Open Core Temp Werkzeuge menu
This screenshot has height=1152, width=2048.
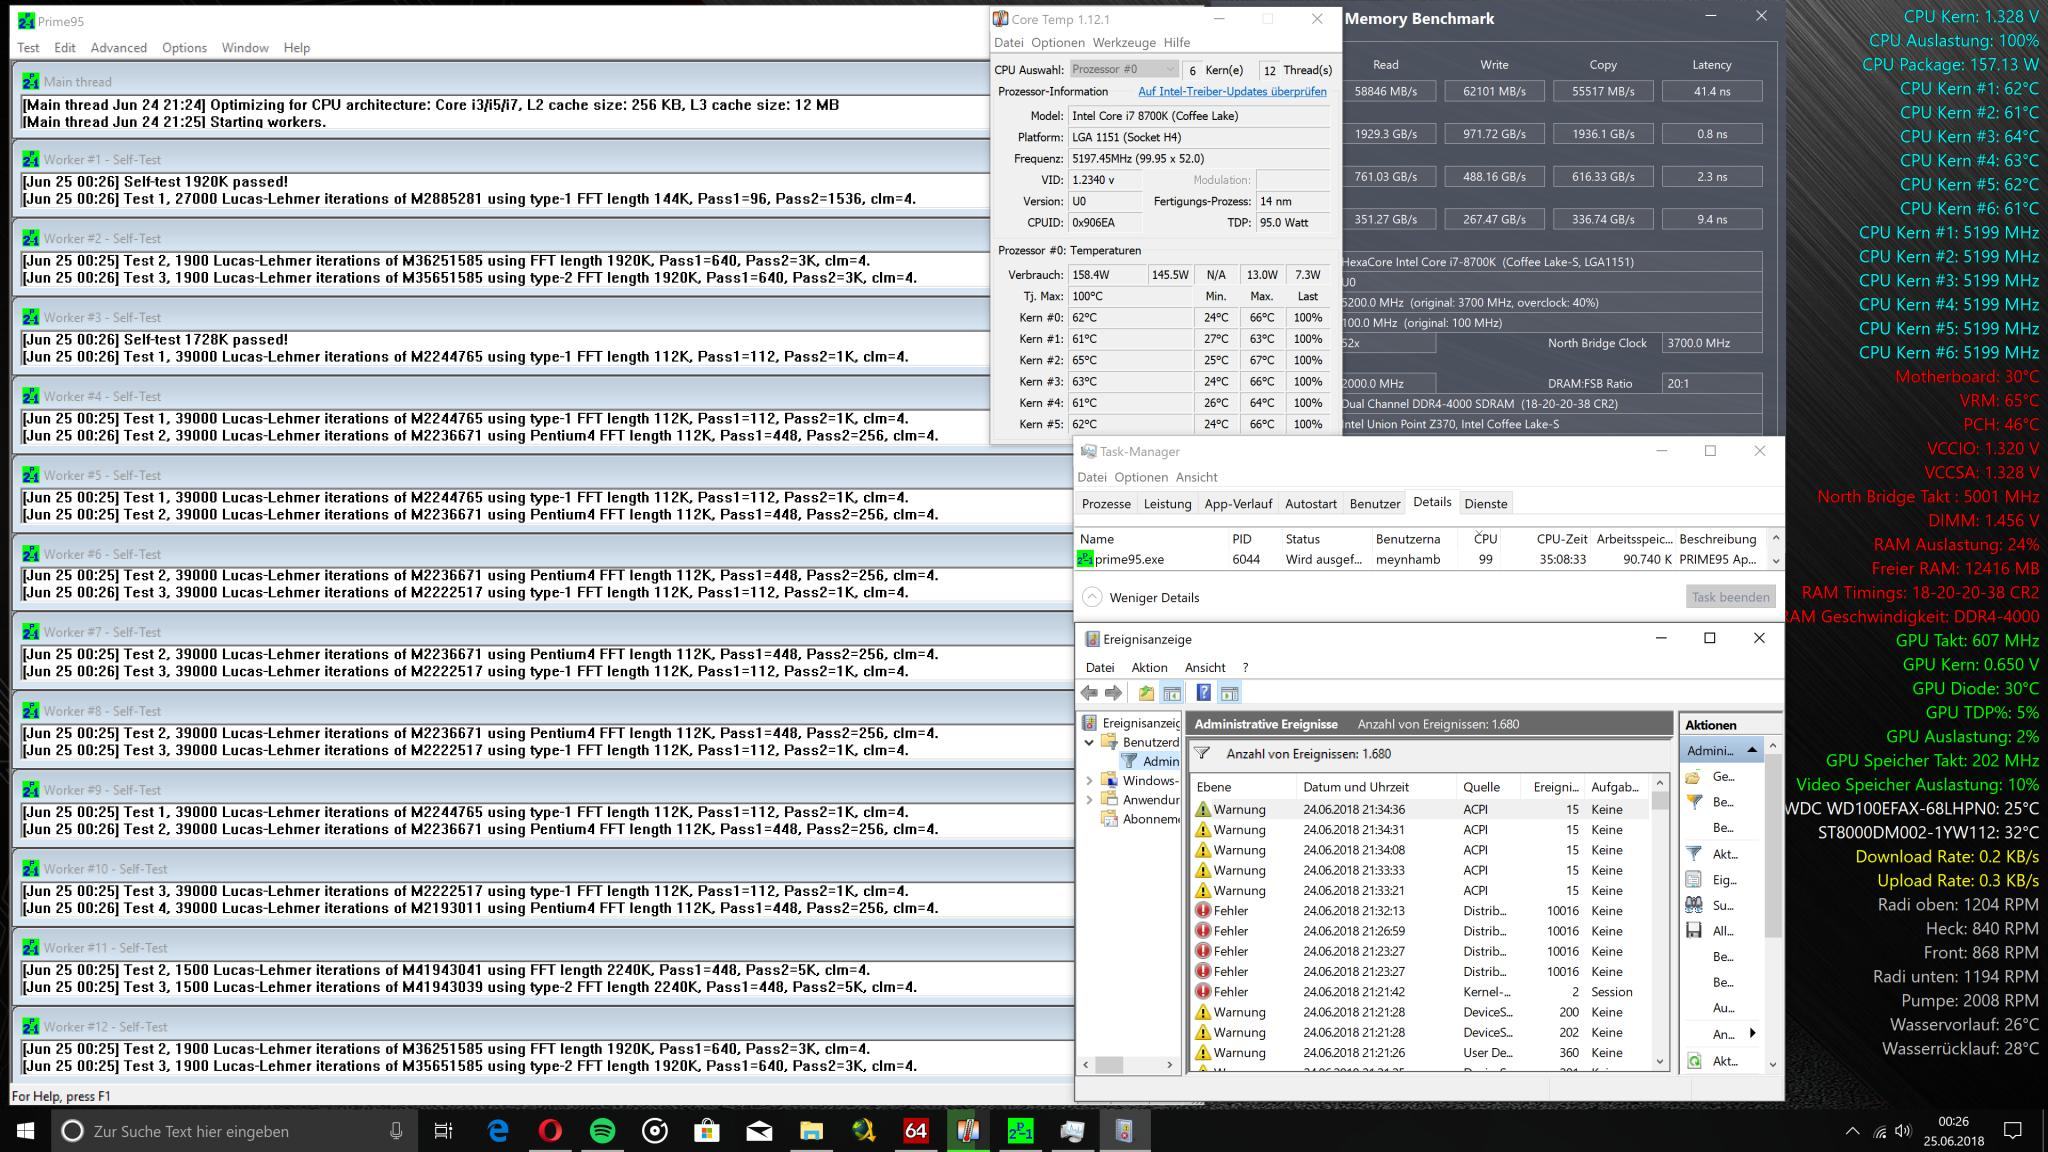pos(1124,42)
